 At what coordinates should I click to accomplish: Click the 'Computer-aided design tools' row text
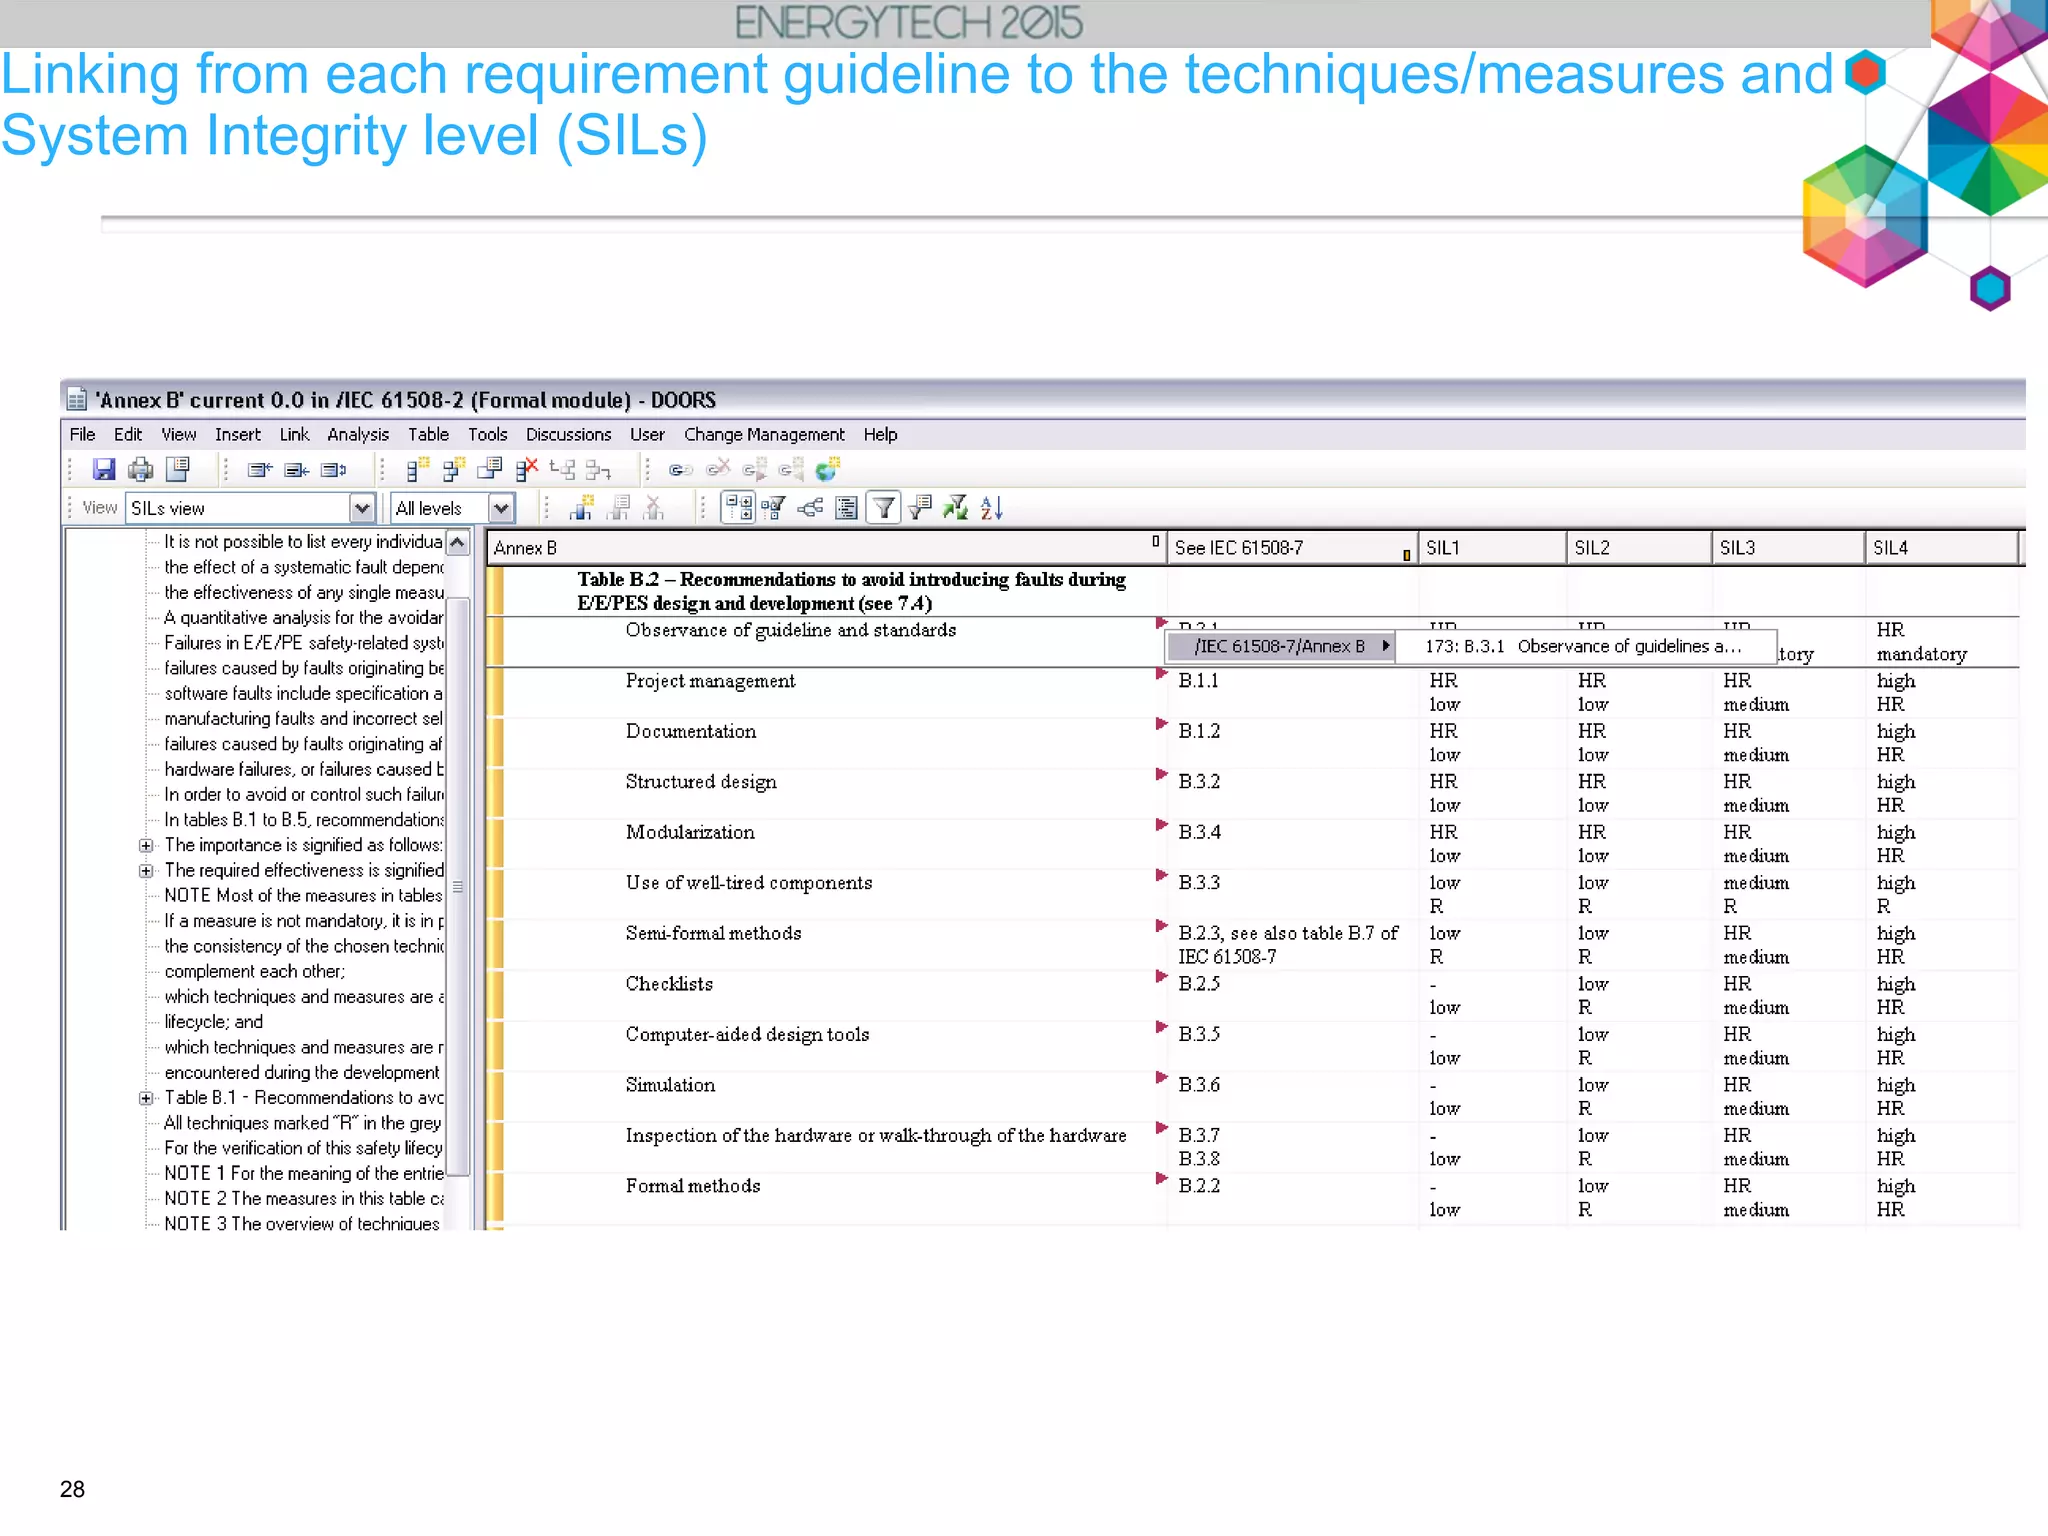[747, 1035]
